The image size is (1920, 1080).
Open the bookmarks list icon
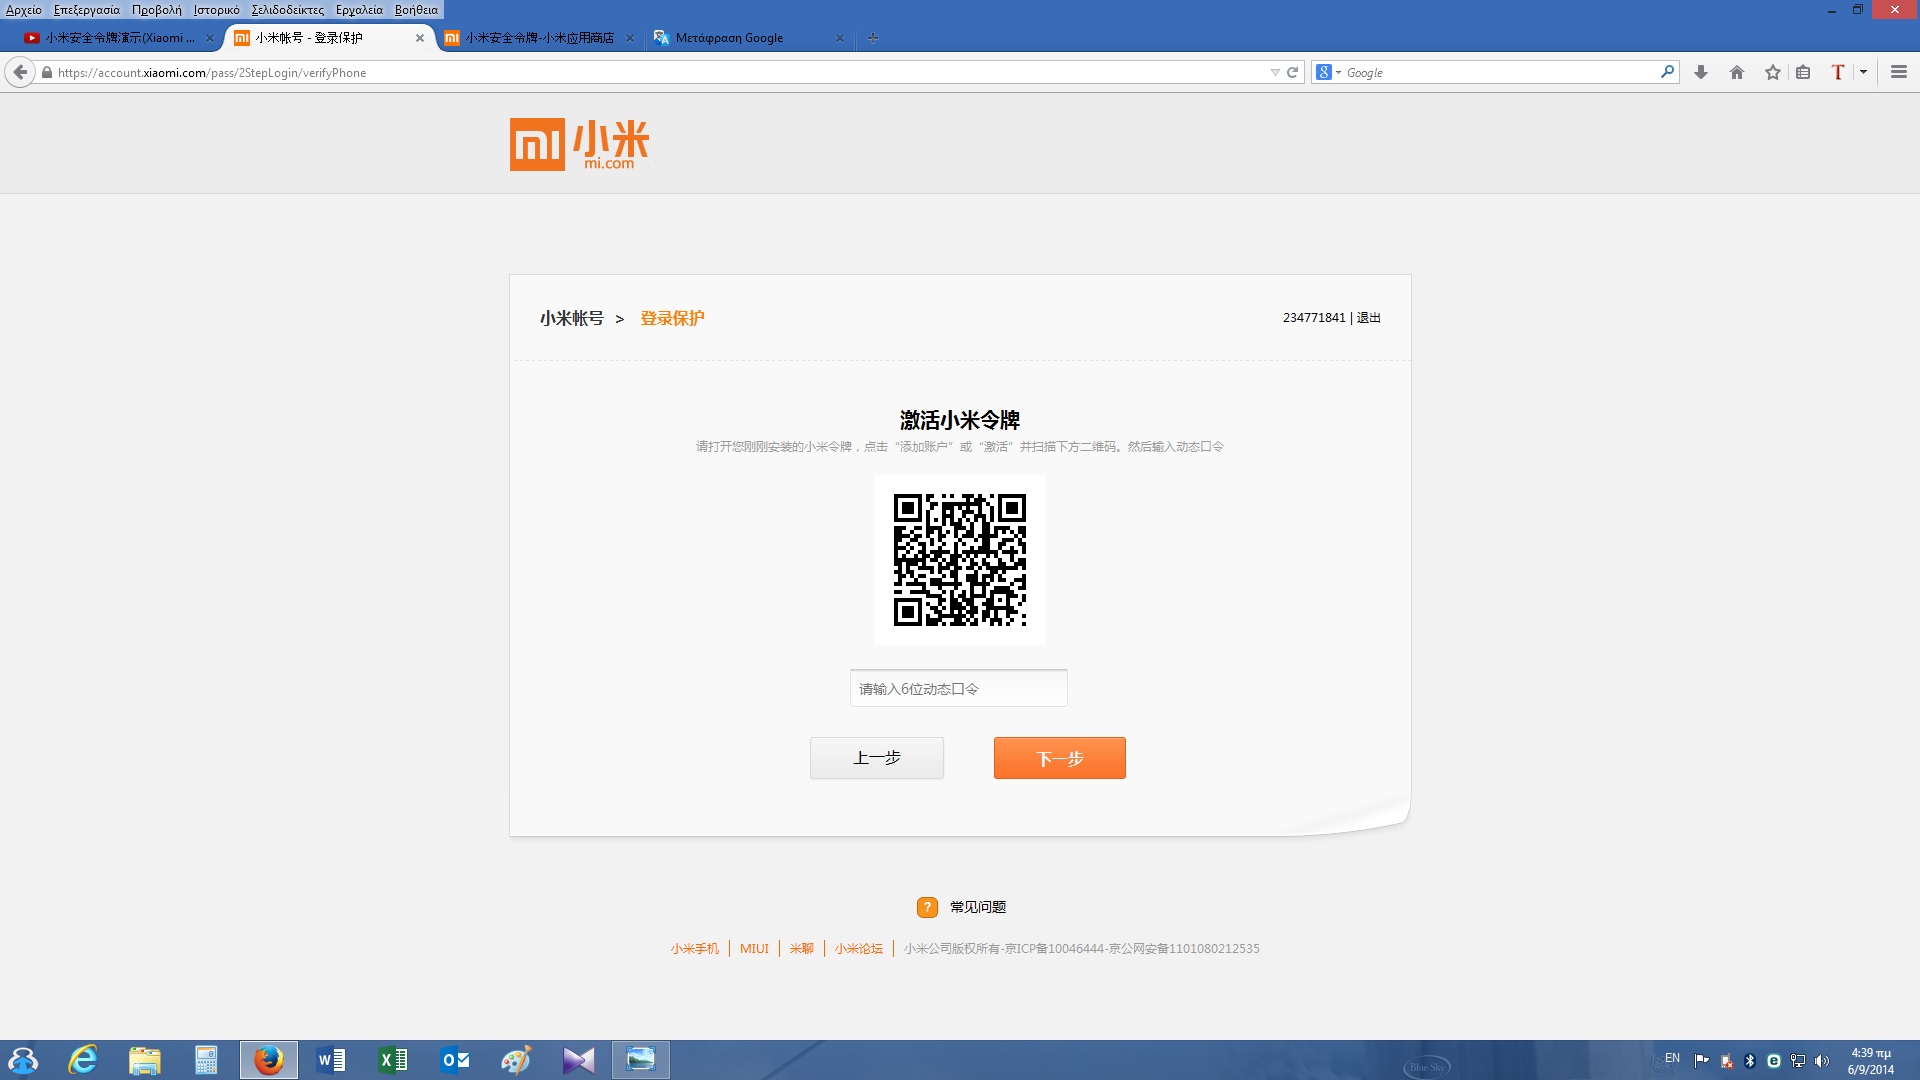click(x=1803, y=72)
